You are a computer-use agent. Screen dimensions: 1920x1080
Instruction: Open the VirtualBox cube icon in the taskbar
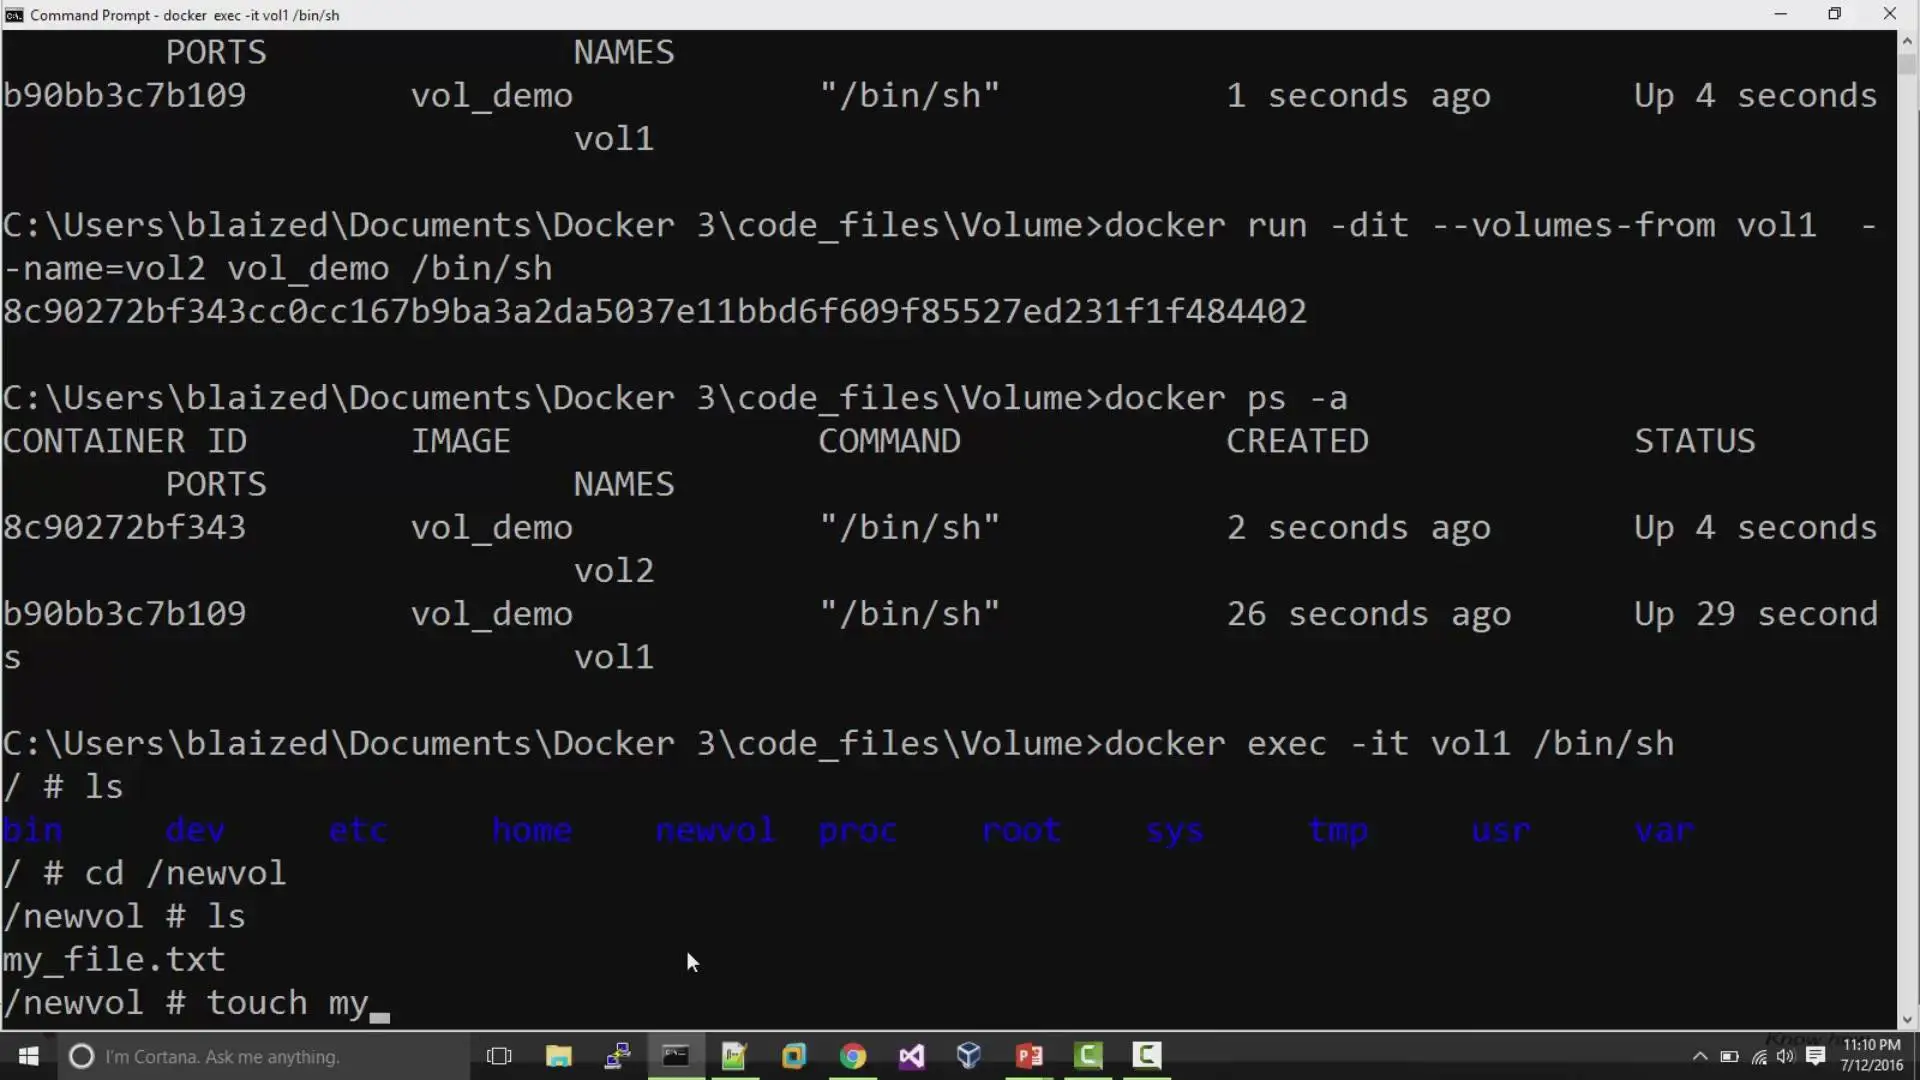(x=969, y=1056)
